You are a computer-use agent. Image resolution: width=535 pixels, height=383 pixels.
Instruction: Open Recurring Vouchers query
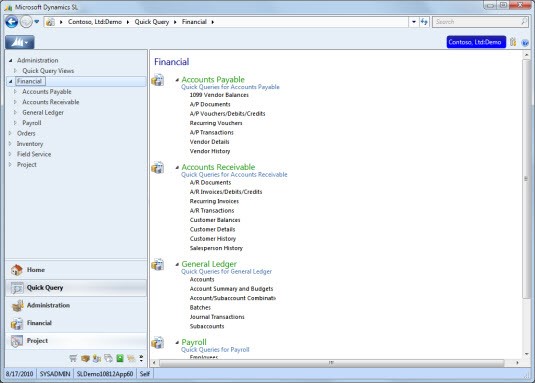[x=216, y=123]
